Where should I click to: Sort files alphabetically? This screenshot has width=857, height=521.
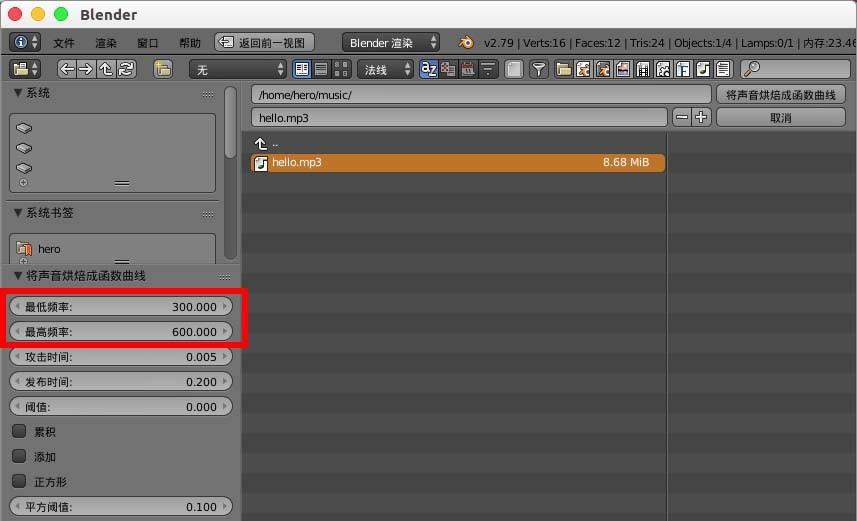coord(428,69)
